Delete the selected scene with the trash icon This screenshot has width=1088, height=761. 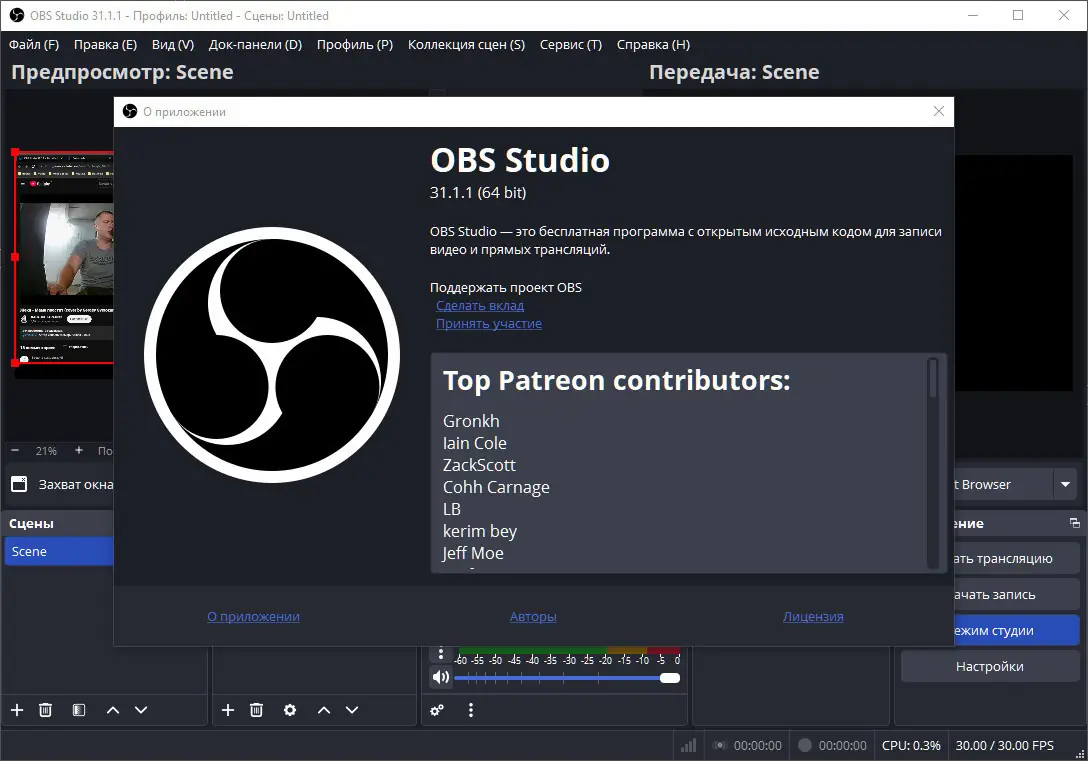46,710
